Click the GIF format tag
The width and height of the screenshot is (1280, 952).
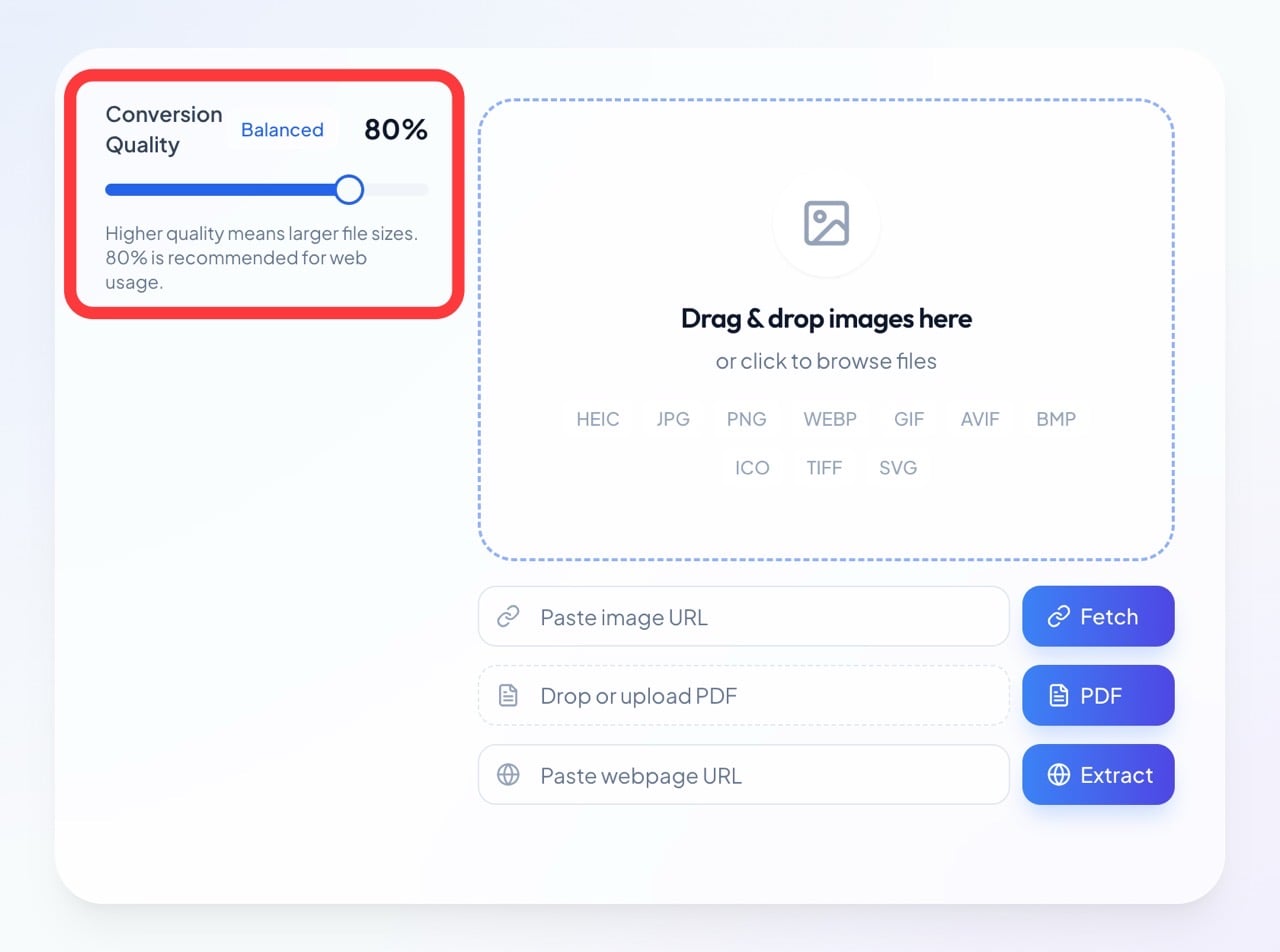(x=909, y=419)
